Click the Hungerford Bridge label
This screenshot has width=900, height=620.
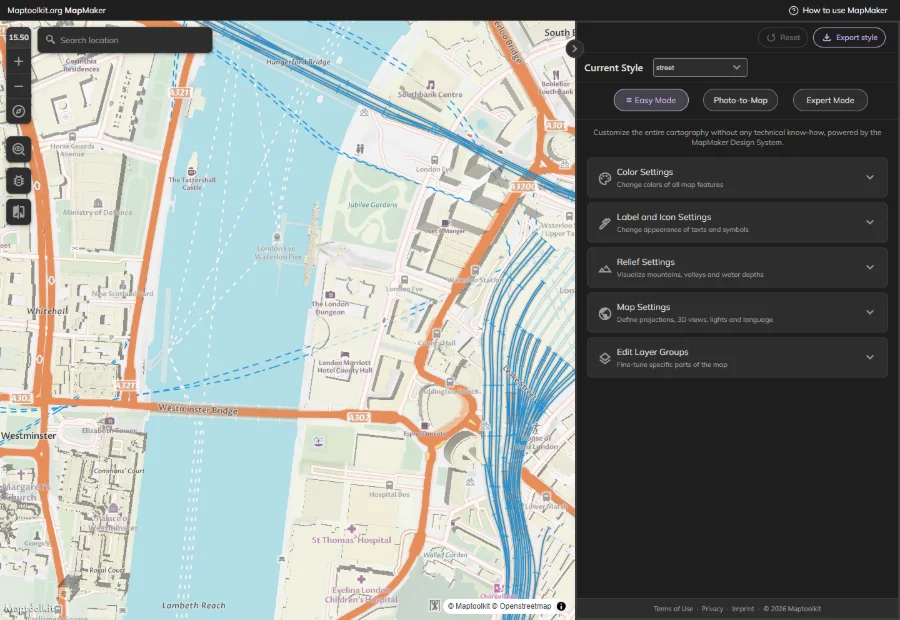[298, 61]
